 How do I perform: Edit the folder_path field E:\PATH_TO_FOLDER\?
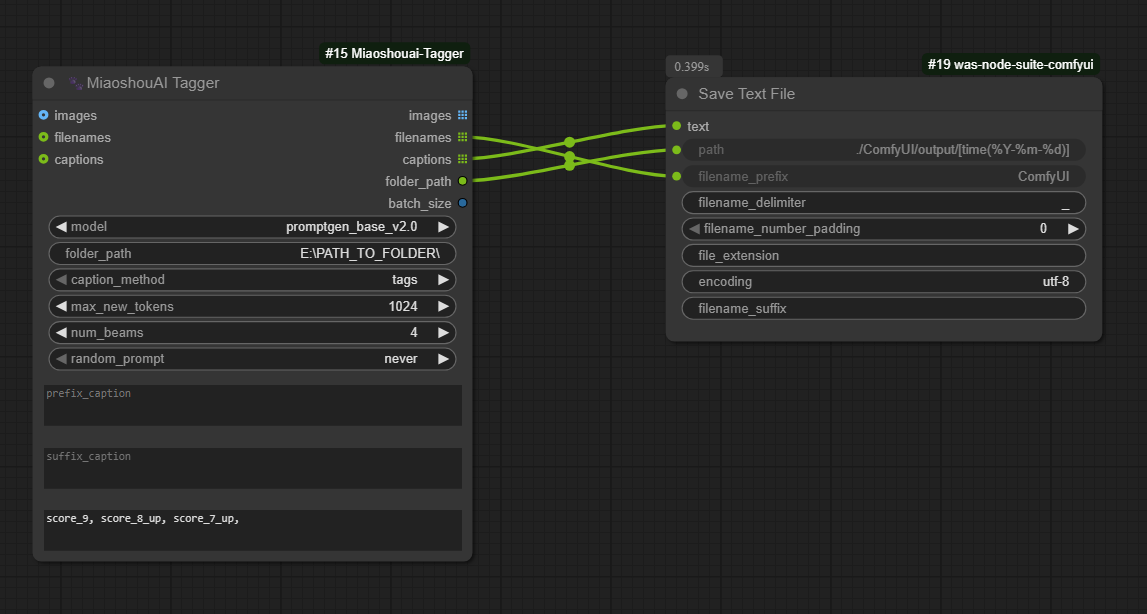252,253
